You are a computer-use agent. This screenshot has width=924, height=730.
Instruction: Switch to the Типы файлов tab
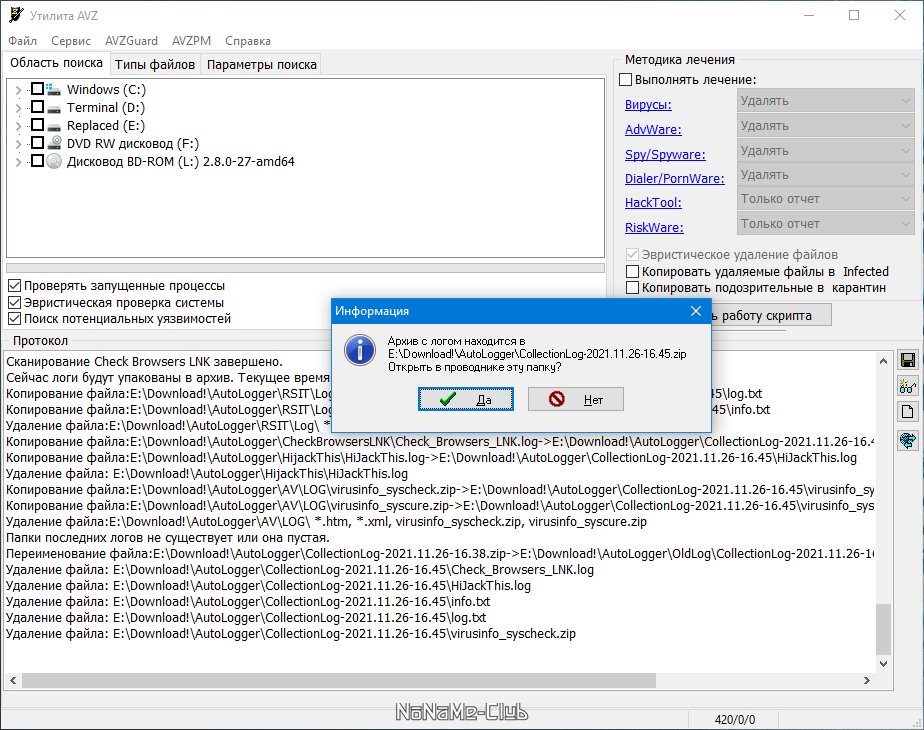[155, 64]
